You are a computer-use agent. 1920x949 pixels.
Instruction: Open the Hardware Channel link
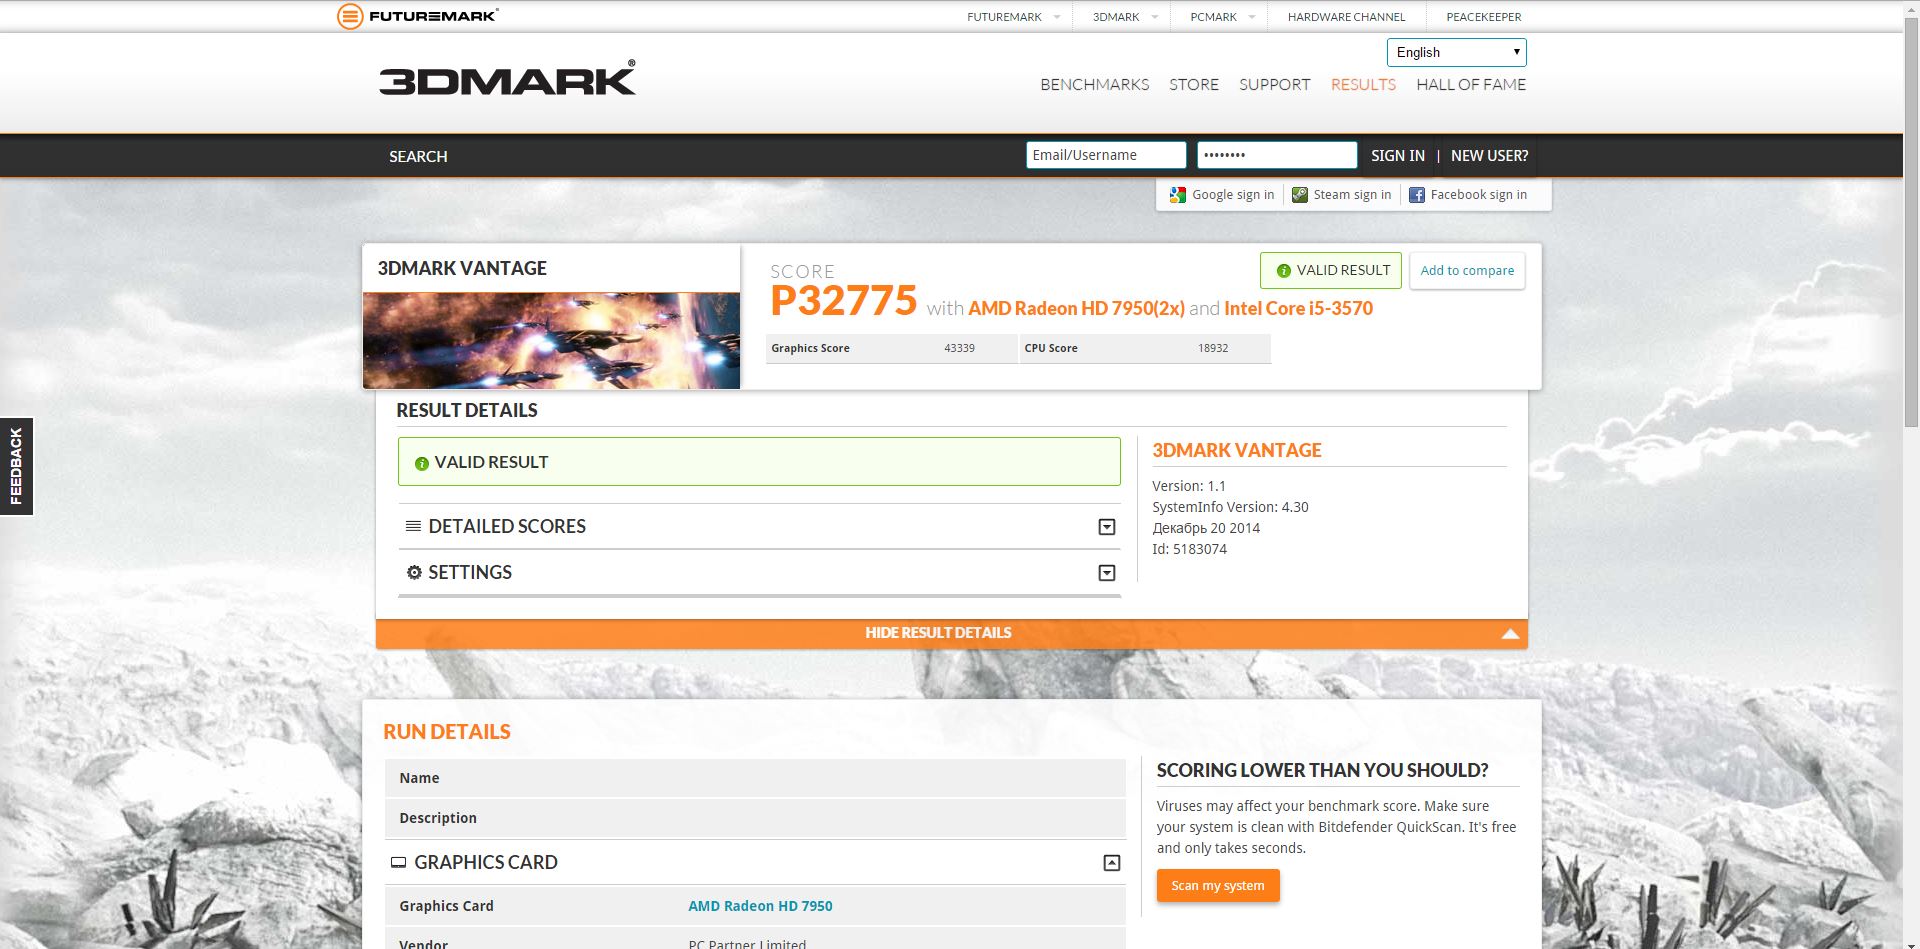1346,17
